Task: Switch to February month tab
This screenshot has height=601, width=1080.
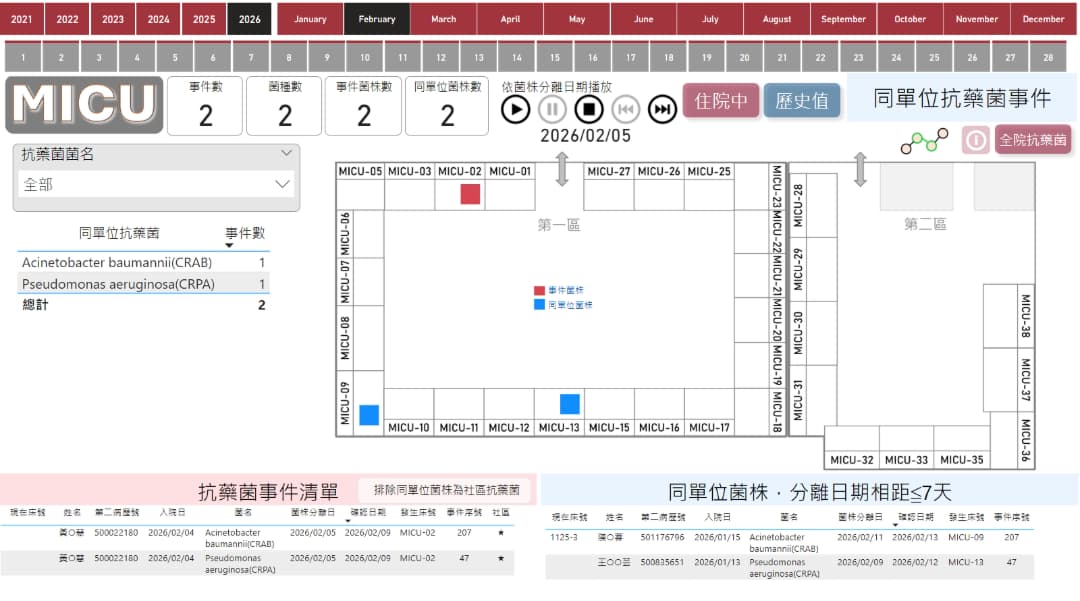Action: point(377,19)
